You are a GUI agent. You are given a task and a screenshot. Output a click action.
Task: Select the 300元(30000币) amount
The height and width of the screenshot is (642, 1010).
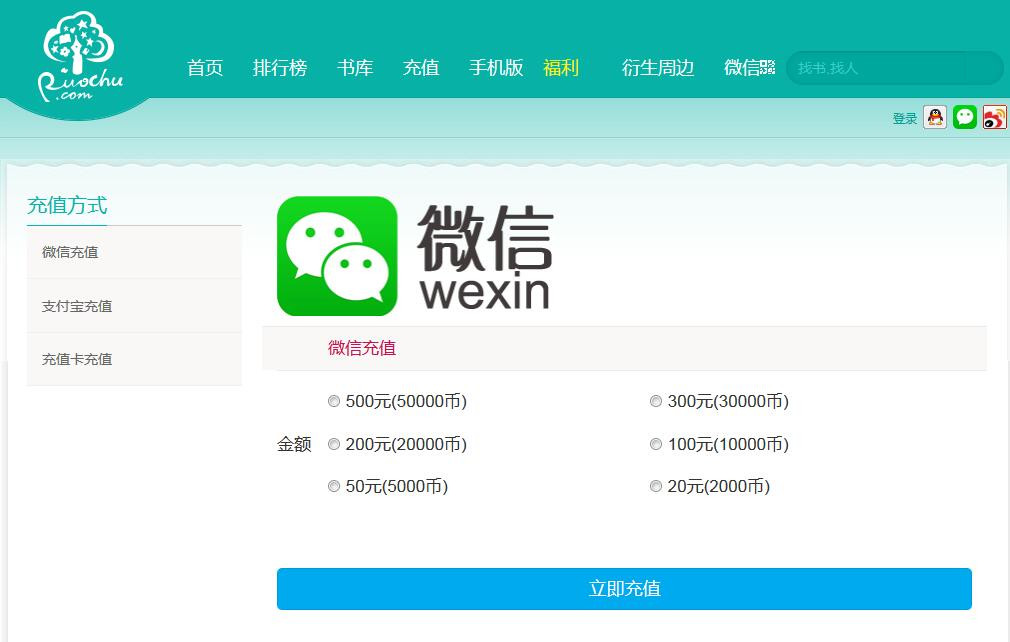click(x=656, y=401)
